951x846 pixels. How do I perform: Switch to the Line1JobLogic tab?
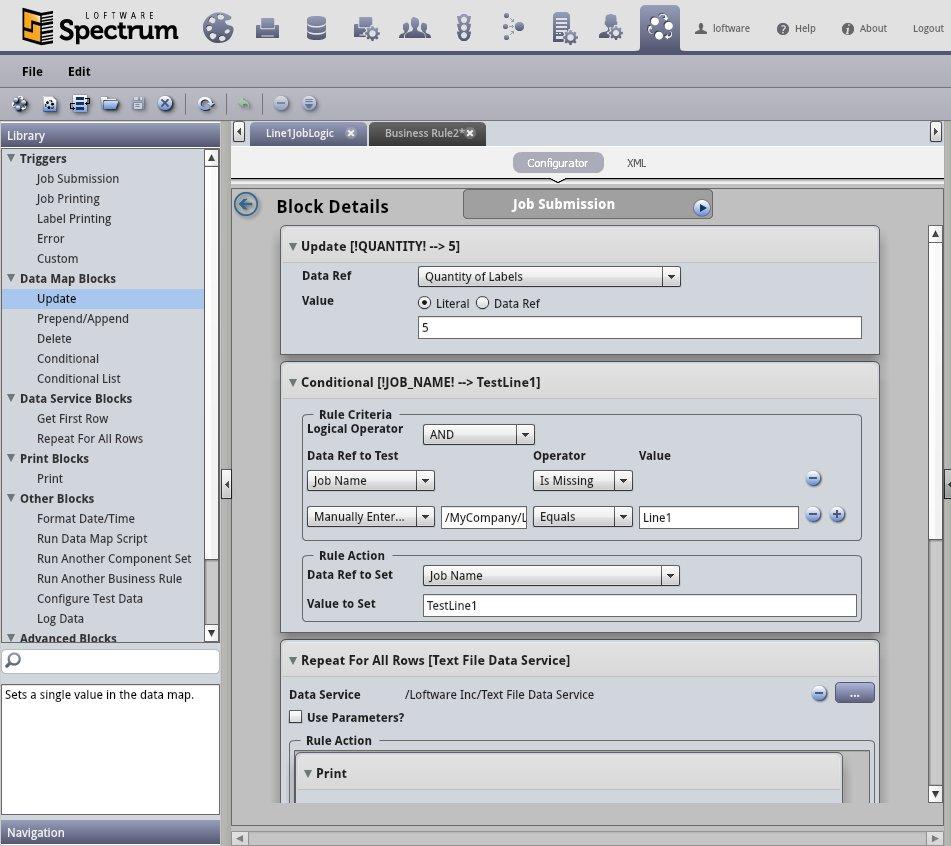[x=300, y=133]
